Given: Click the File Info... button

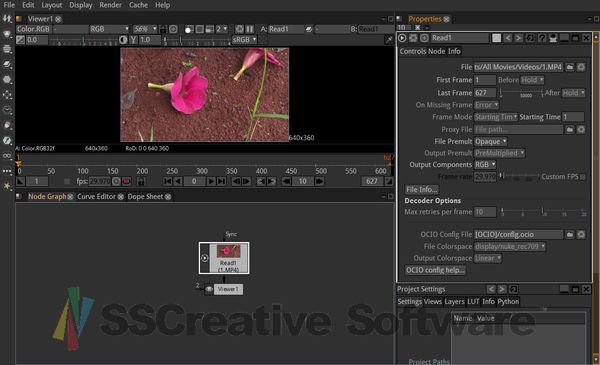Looking at the screenshot, I should tap(422, 189).
